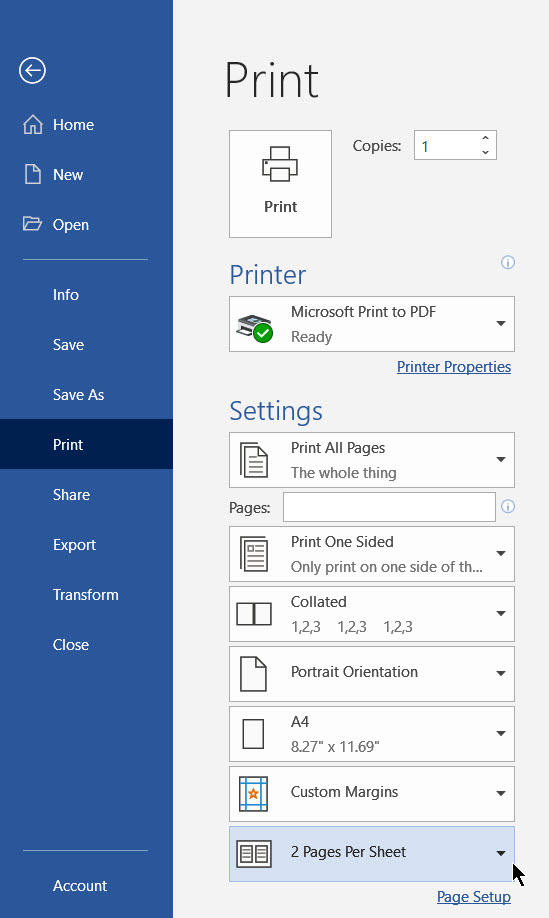Click the back arrow circle icon
This screenshot has width=549, height=918.
click(x=32, y=71)
